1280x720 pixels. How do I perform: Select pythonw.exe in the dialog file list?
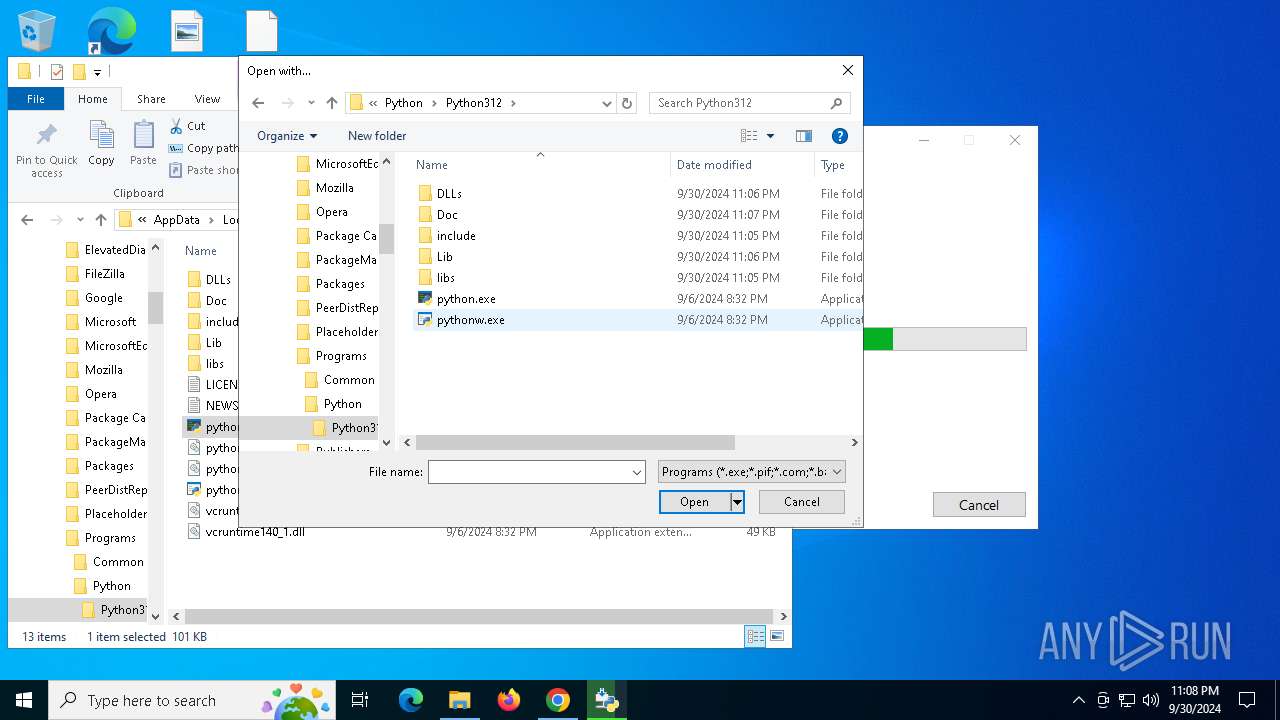470,320
